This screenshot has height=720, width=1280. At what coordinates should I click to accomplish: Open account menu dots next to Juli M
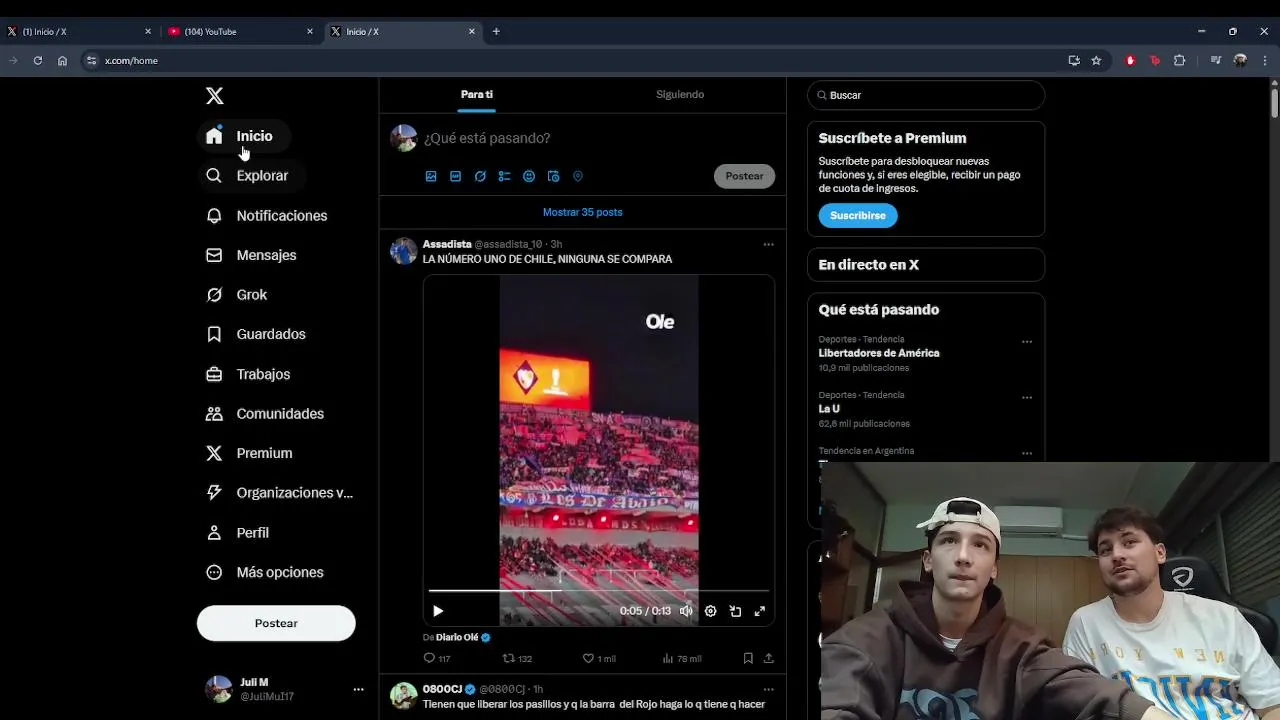click(x=358, y=689)
